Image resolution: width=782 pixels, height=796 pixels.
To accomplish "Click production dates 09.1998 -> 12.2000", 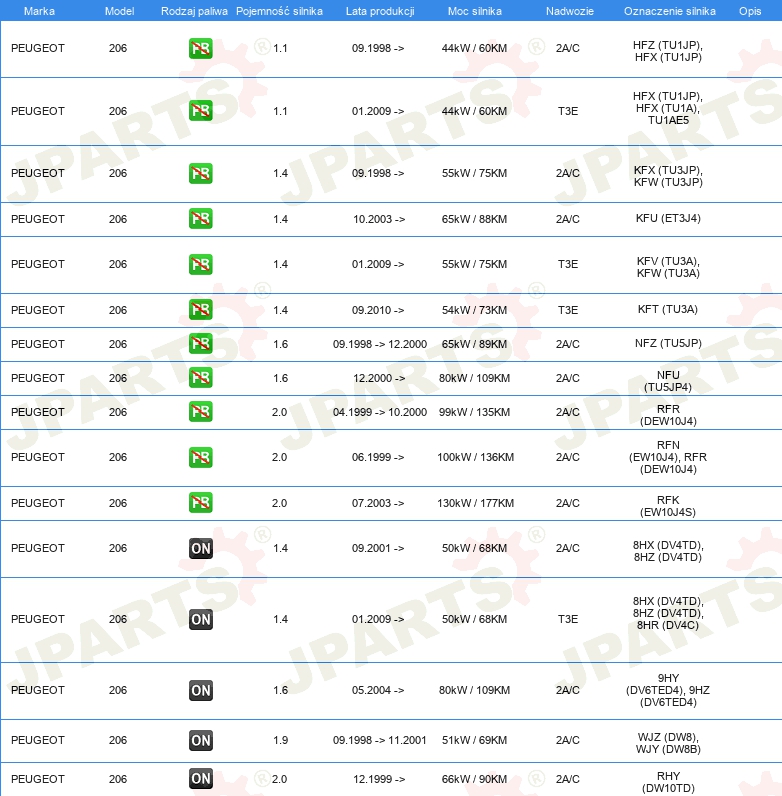I will [x=380, y=344].
